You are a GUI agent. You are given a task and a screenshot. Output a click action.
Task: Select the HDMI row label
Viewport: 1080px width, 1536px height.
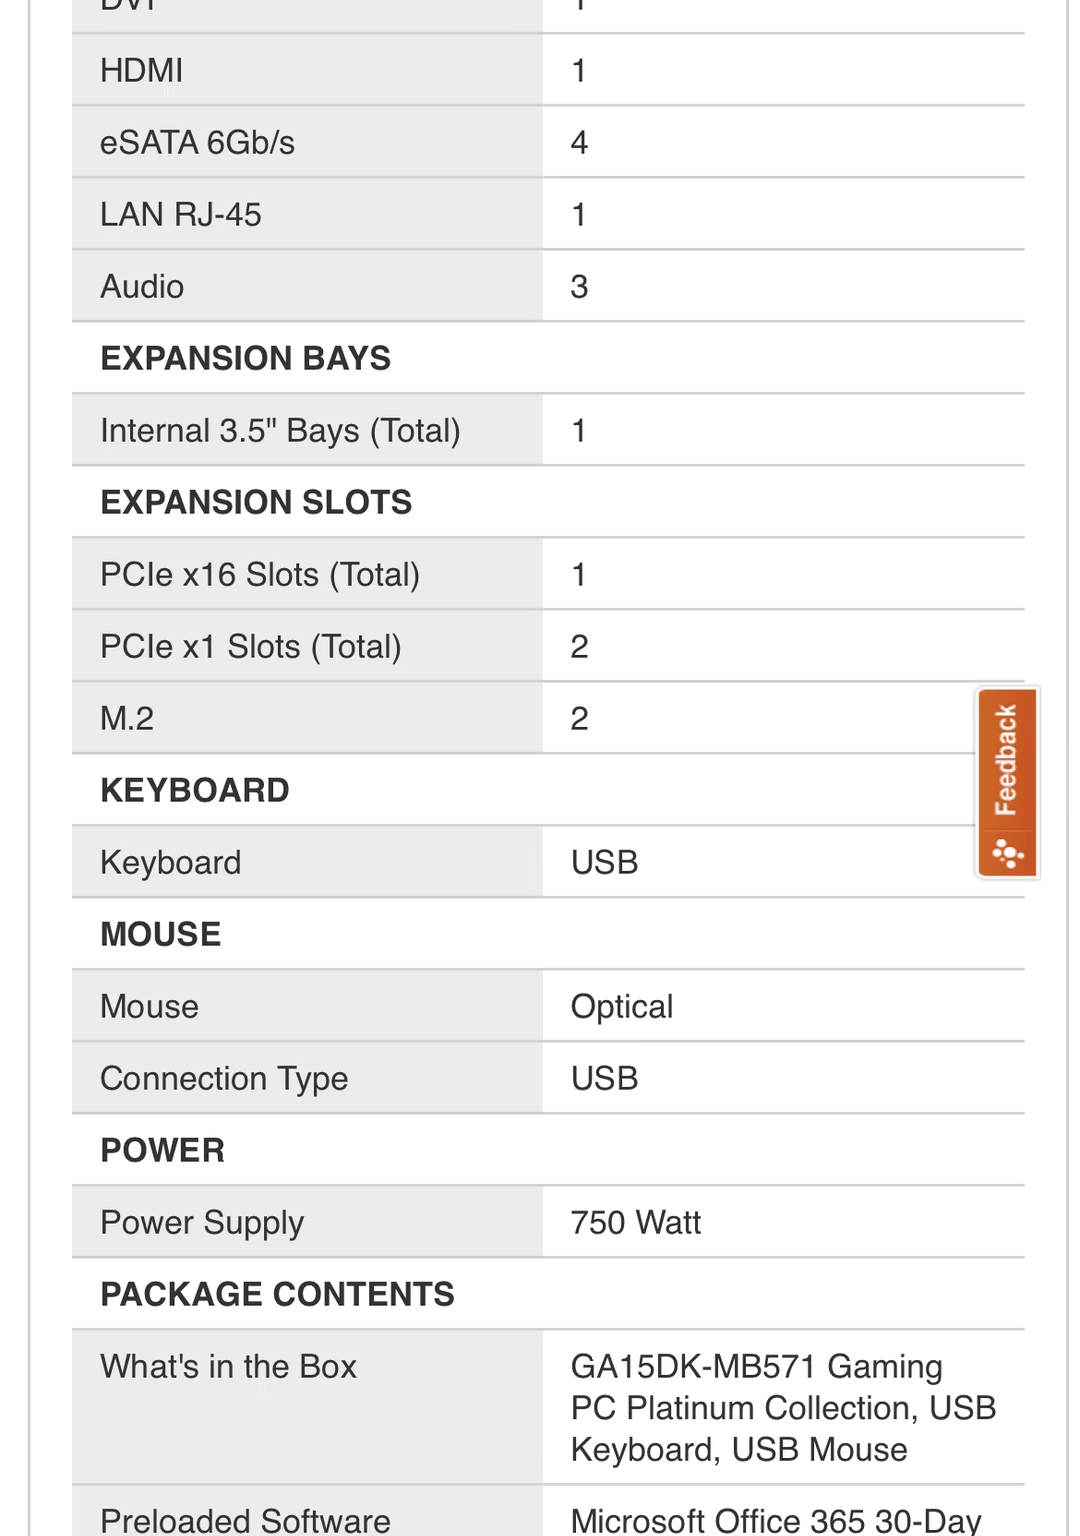click(142, 71)
